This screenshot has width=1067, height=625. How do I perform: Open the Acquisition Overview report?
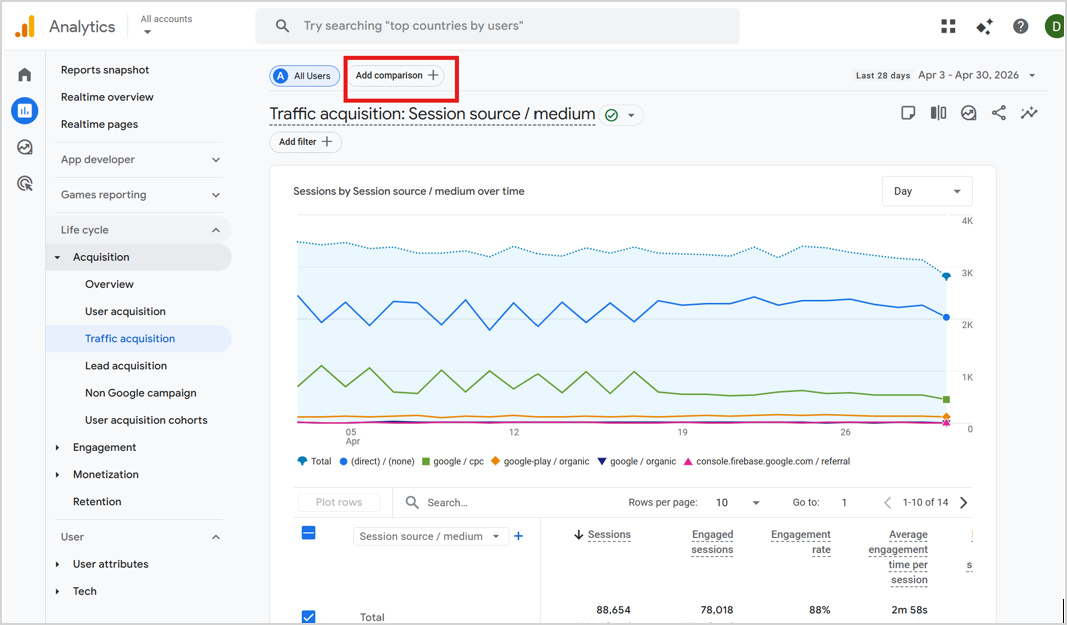click(x=109, y=285)
